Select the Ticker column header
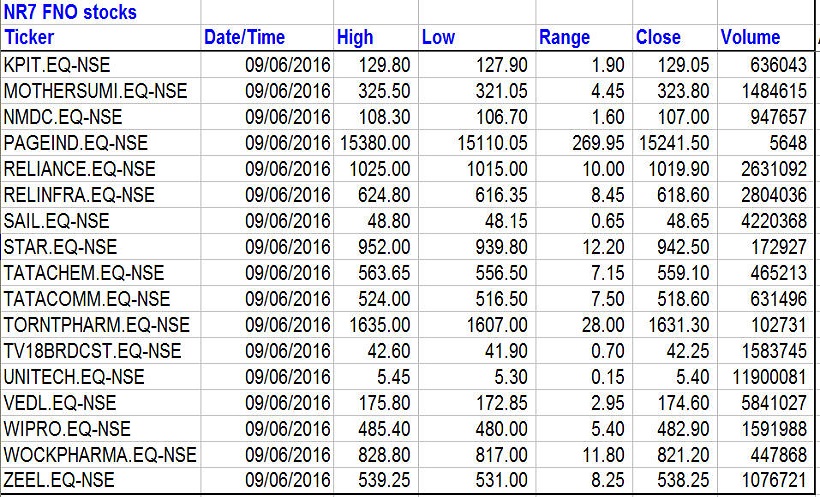This screenshot has height=497, width=820. [x=30, y=38]
